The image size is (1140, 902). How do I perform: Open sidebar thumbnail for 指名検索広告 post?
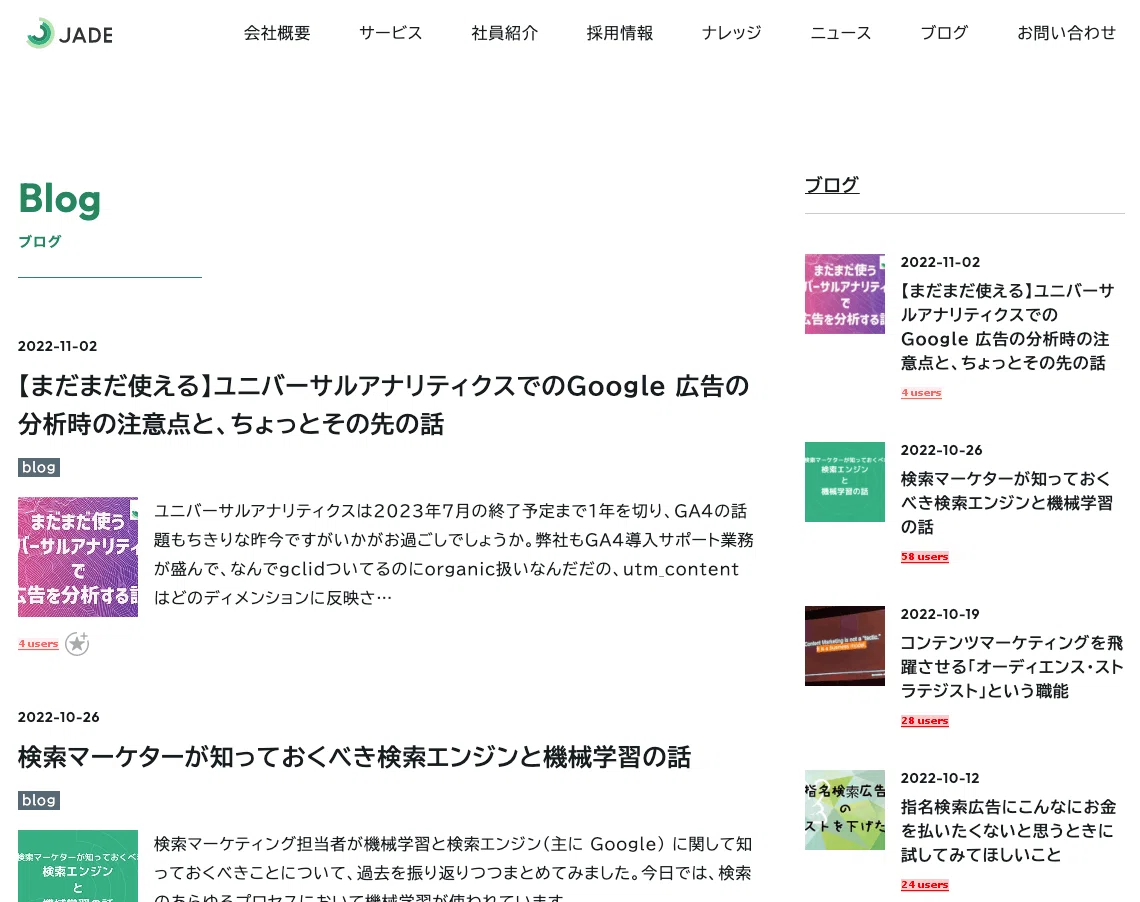coord(845,810)
